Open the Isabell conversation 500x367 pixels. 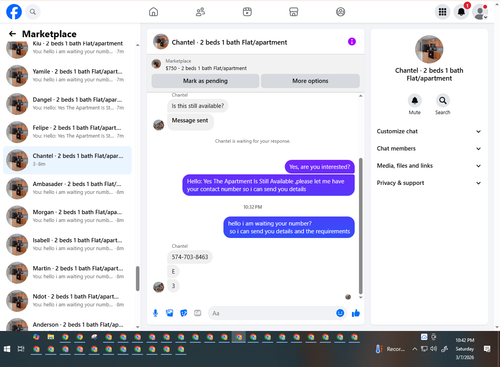[67, 244]
